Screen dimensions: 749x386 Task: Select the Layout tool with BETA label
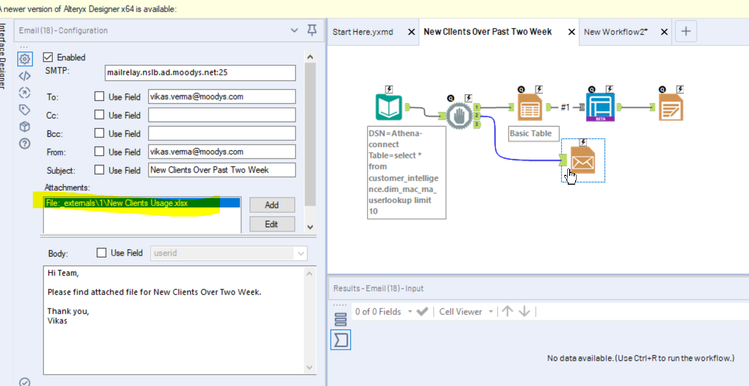click(601, 107)
